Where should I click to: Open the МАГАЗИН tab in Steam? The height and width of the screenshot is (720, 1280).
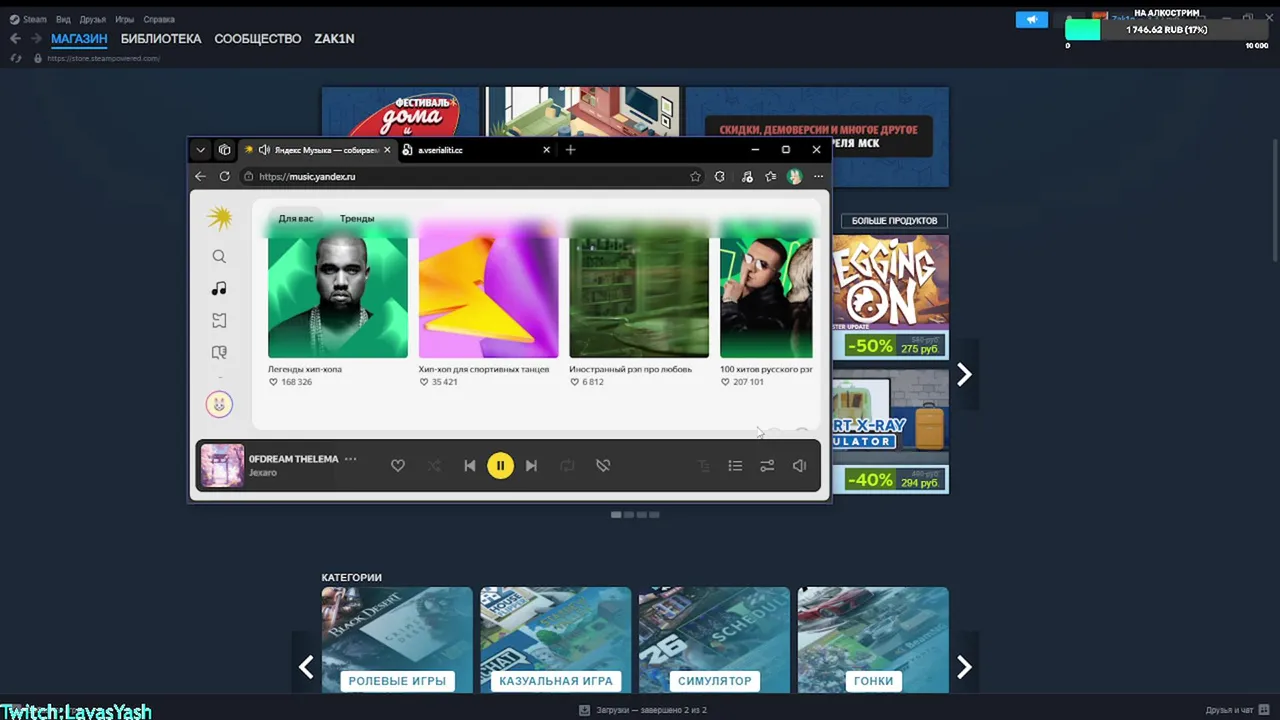click(79, 39)
